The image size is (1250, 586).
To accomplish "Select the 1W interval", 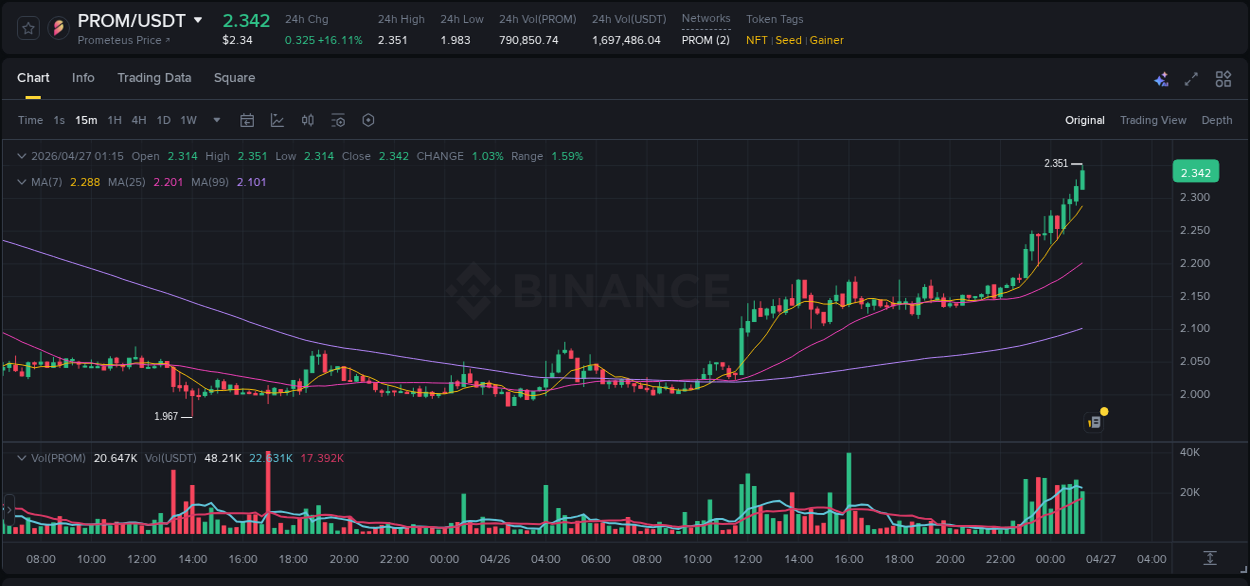I will click(188, 120).
